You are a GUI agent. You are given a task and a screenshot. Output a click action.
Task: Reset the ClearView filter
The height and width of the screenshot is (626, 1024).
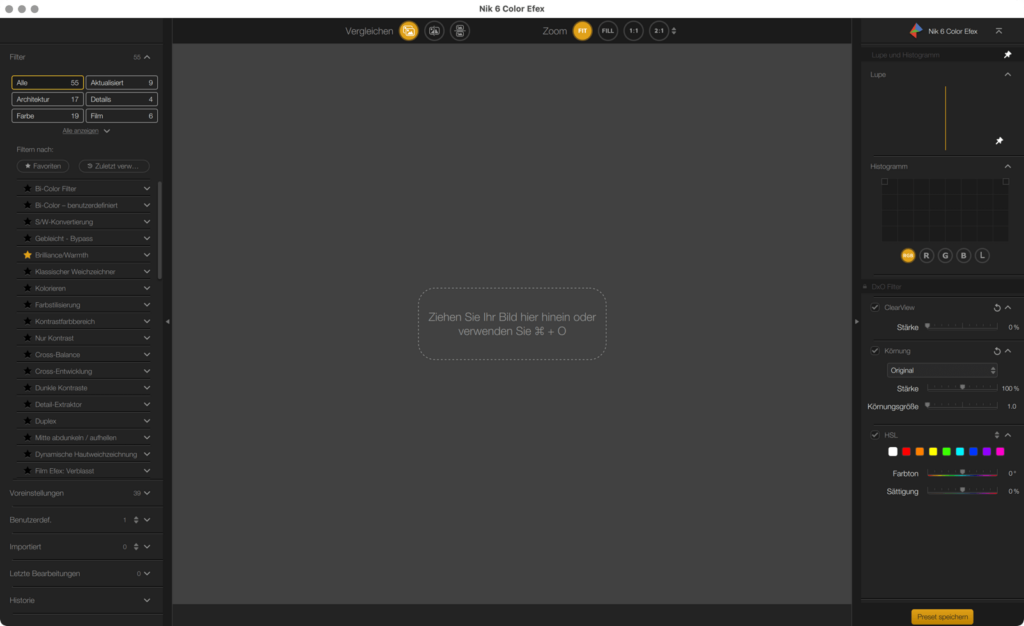tap(997, 307)
